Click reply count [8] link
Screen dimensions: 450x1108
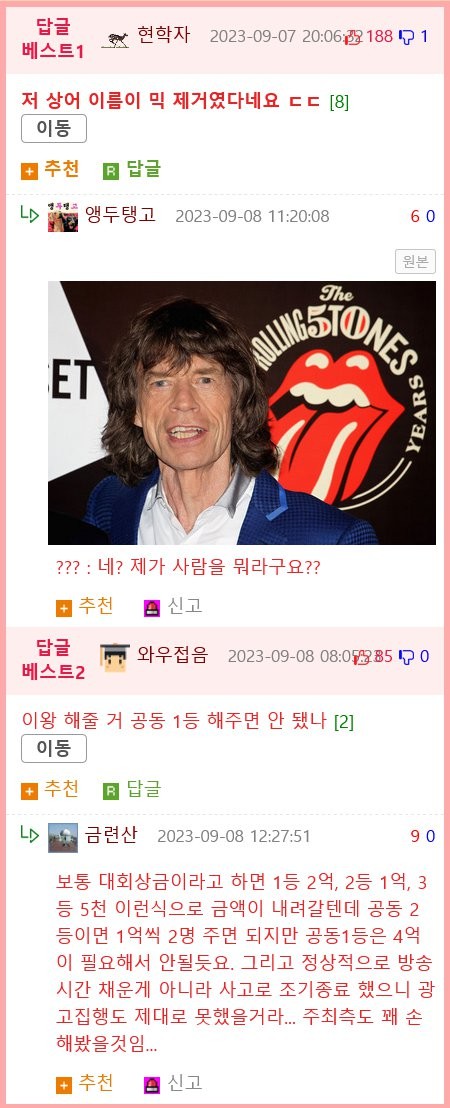coord(339,102)
